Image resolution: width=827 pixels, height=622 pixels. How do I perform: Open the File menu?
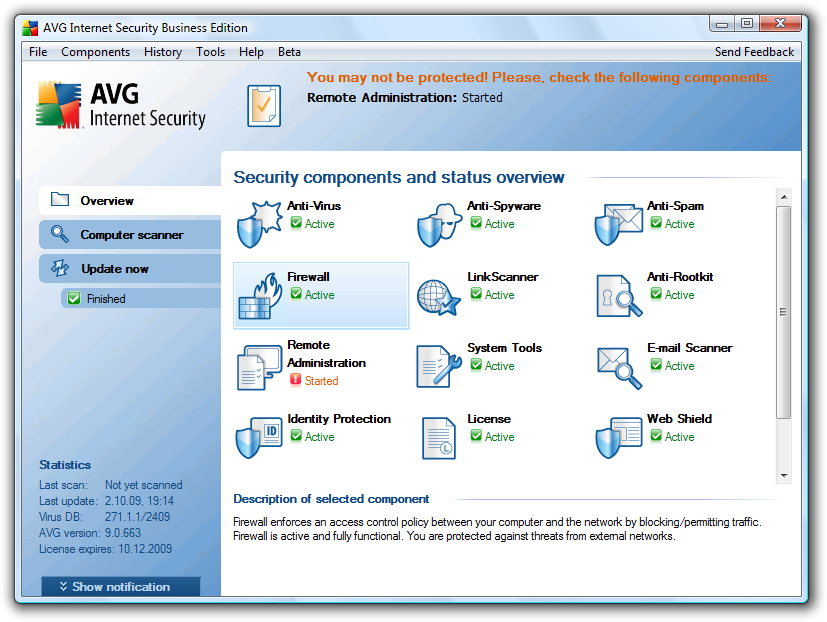38,52
